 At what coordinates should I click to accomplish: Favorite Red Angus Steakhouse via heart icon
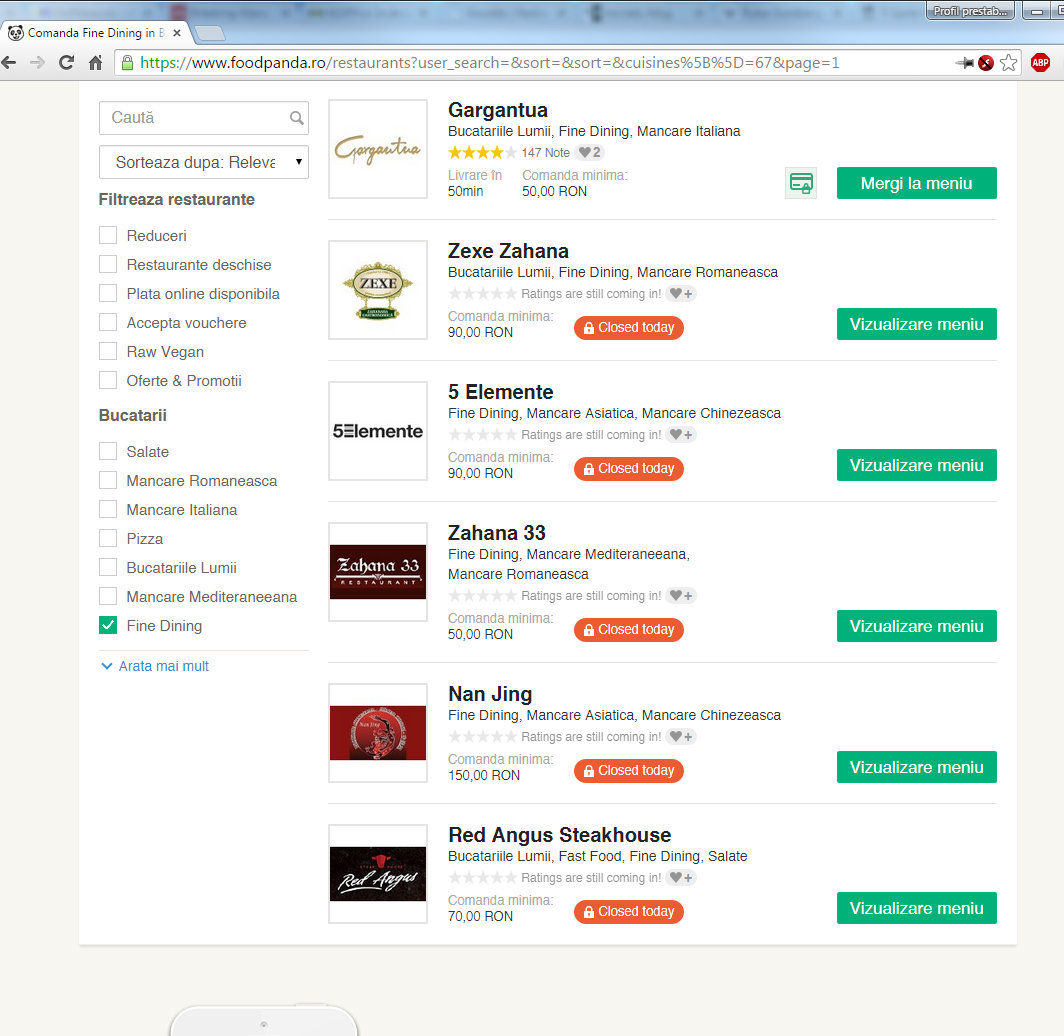coord(681,878)
